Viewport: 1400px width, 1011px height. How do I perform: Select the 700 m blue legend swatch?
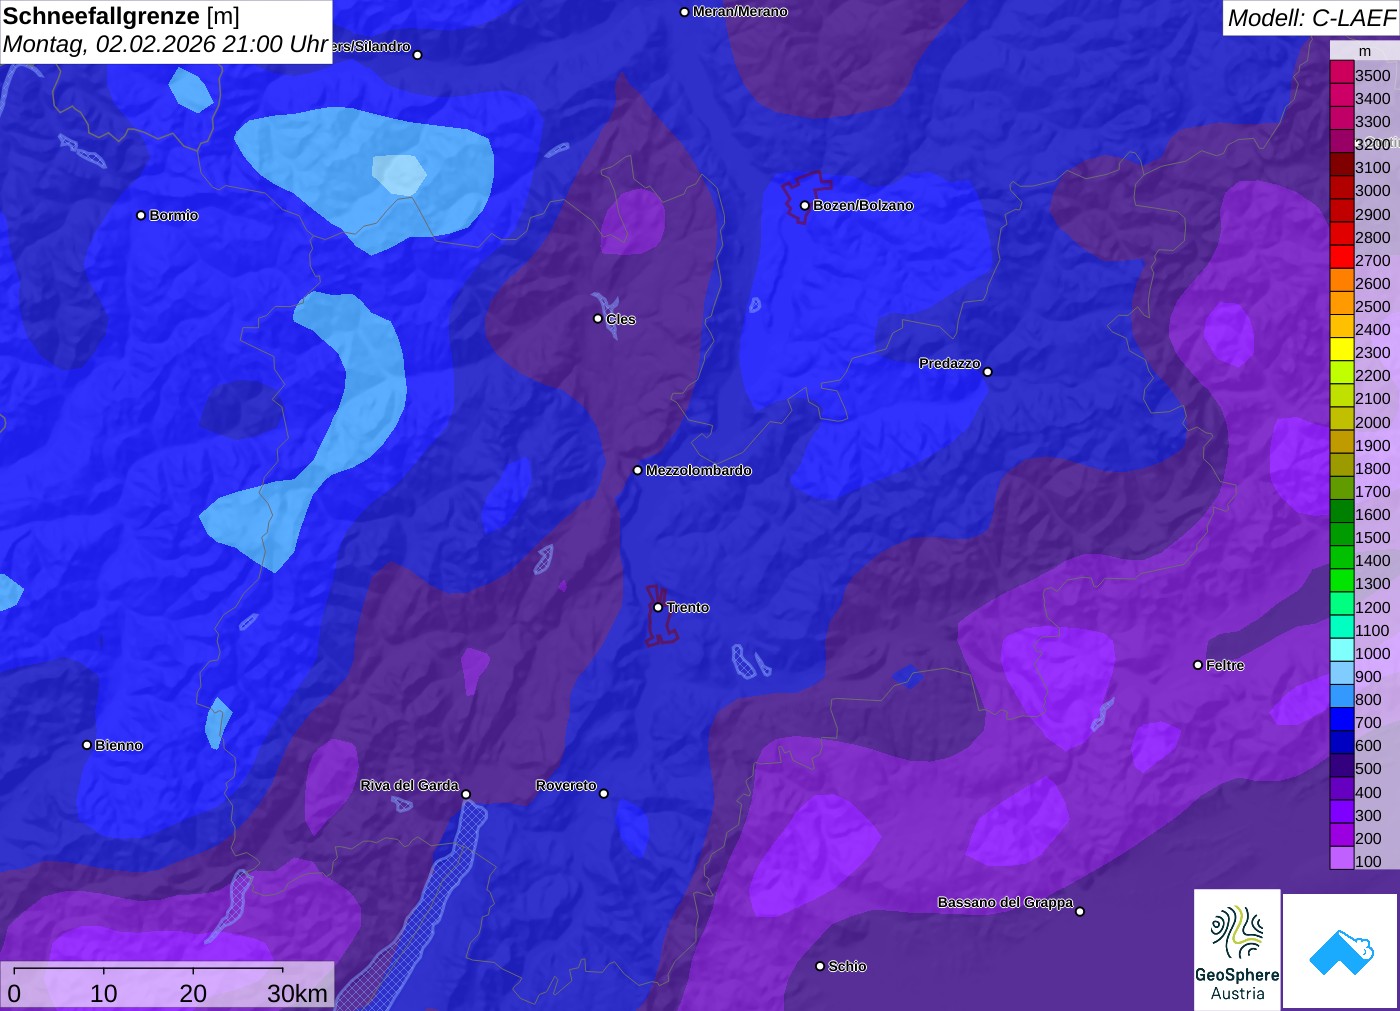(1342, 721)
